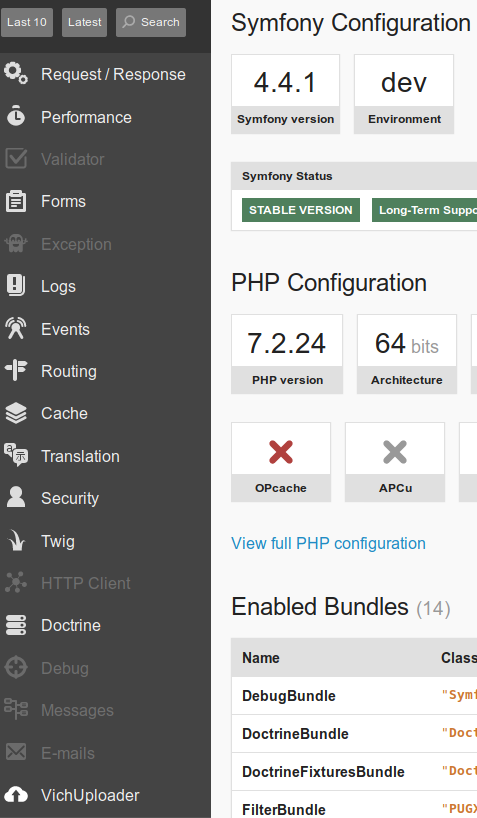Click the Logs panel icon
The height and width of the screenshot is (818, 477).
pyautogui.click(x=16, y=285)
